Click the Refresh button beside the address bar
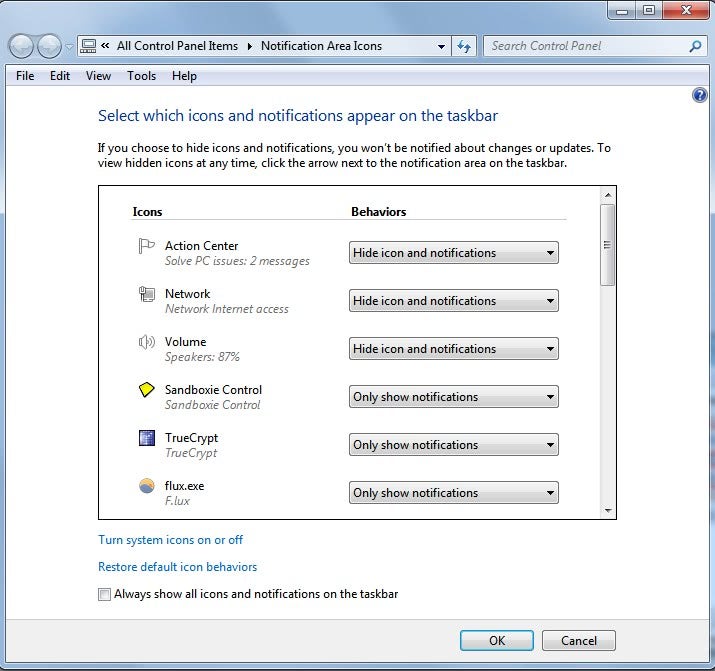Viewport: 715px width, 671px height. (x=464, y=46)
